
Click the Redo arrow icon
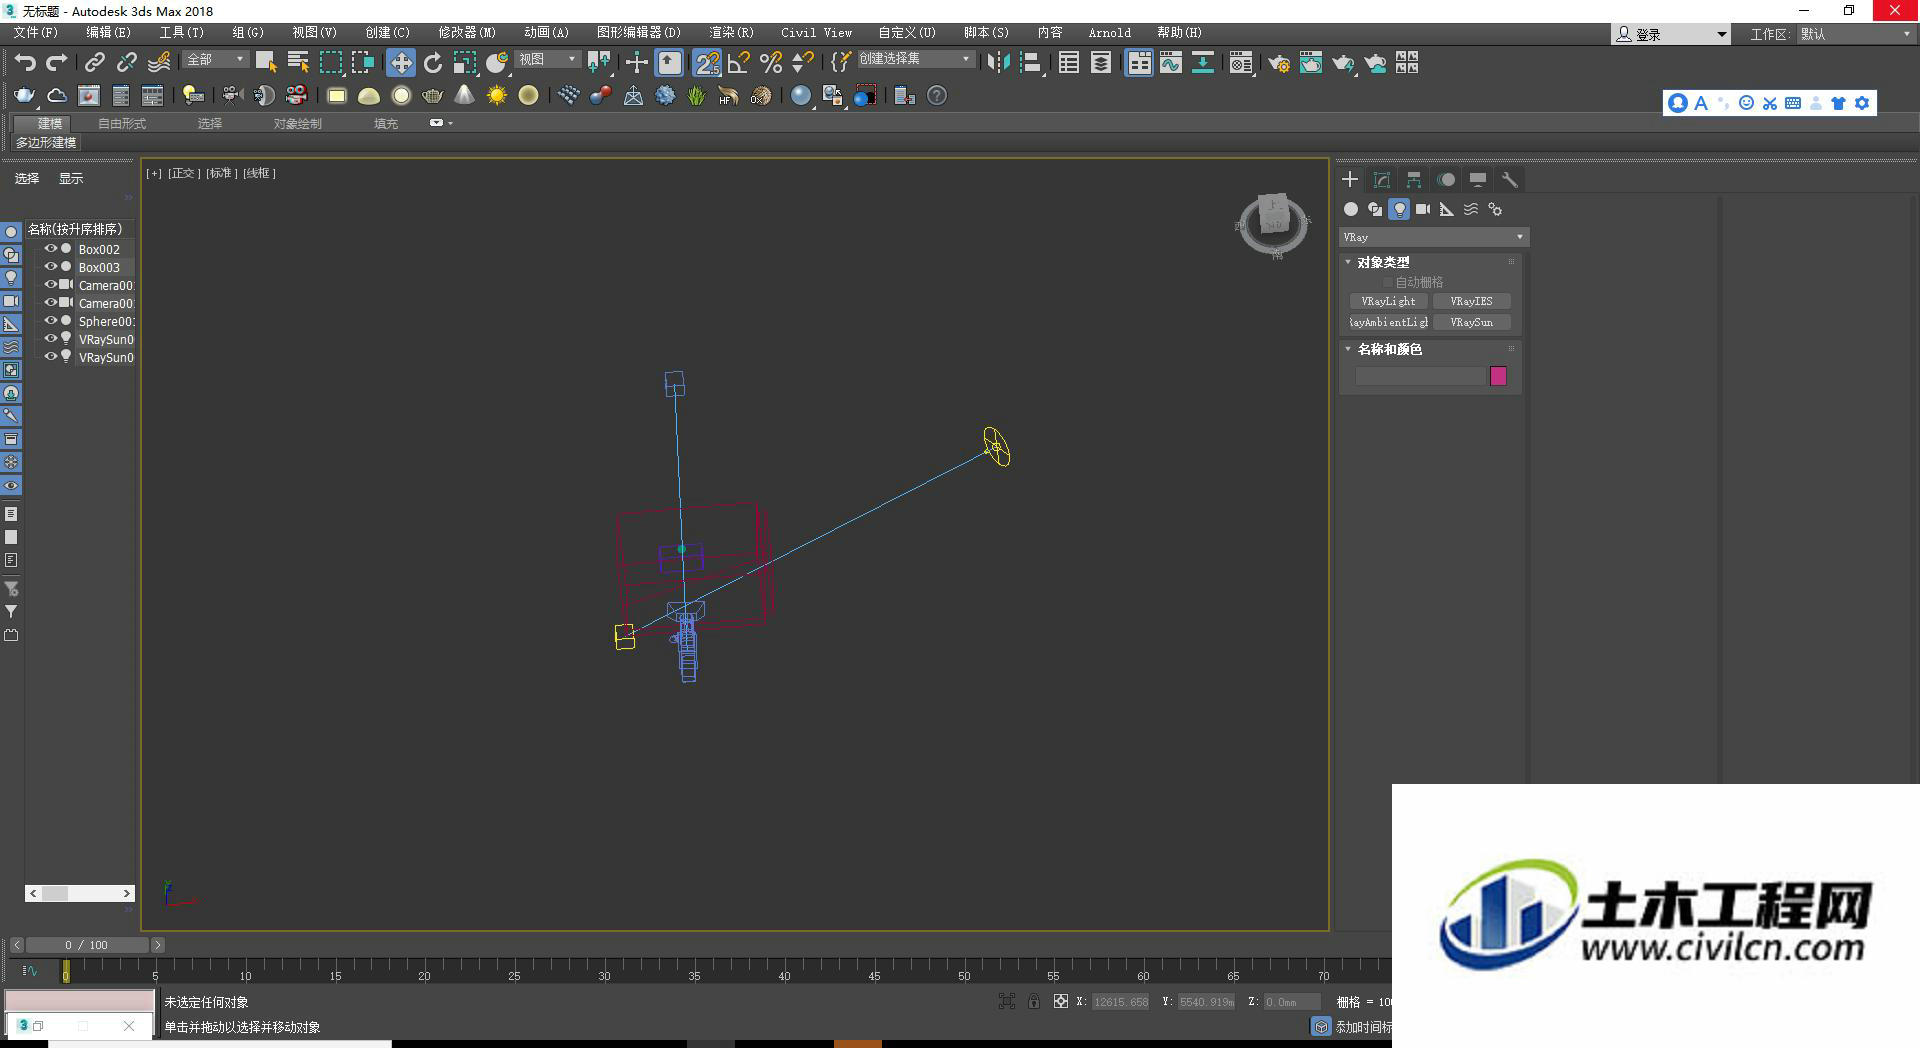pos(57,63)
